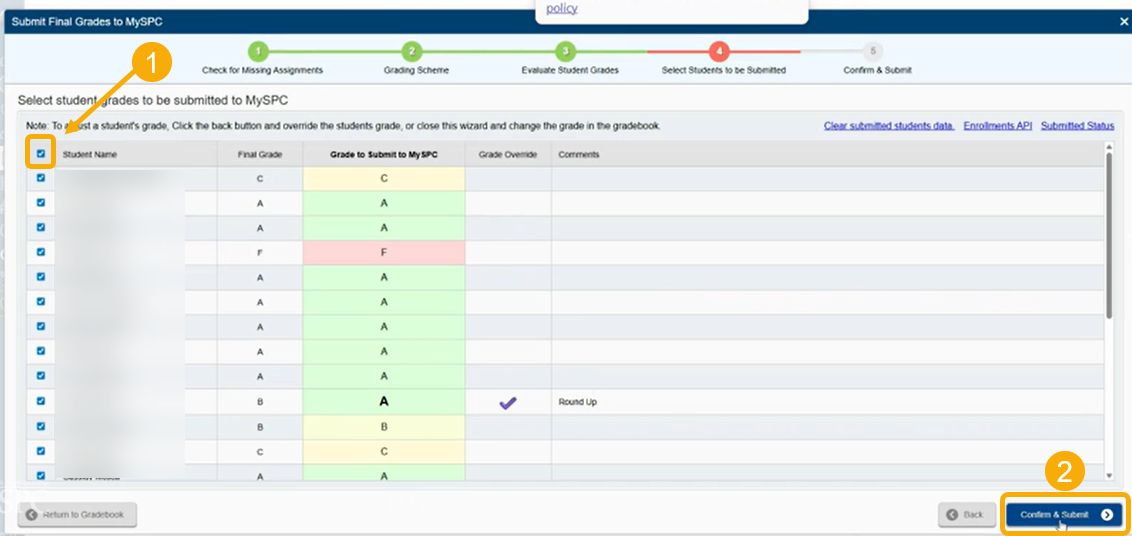This screenshot has height=536, width=1132.
Task: Uncheck the Round Up student's checkbox
Action: [40, 400]
